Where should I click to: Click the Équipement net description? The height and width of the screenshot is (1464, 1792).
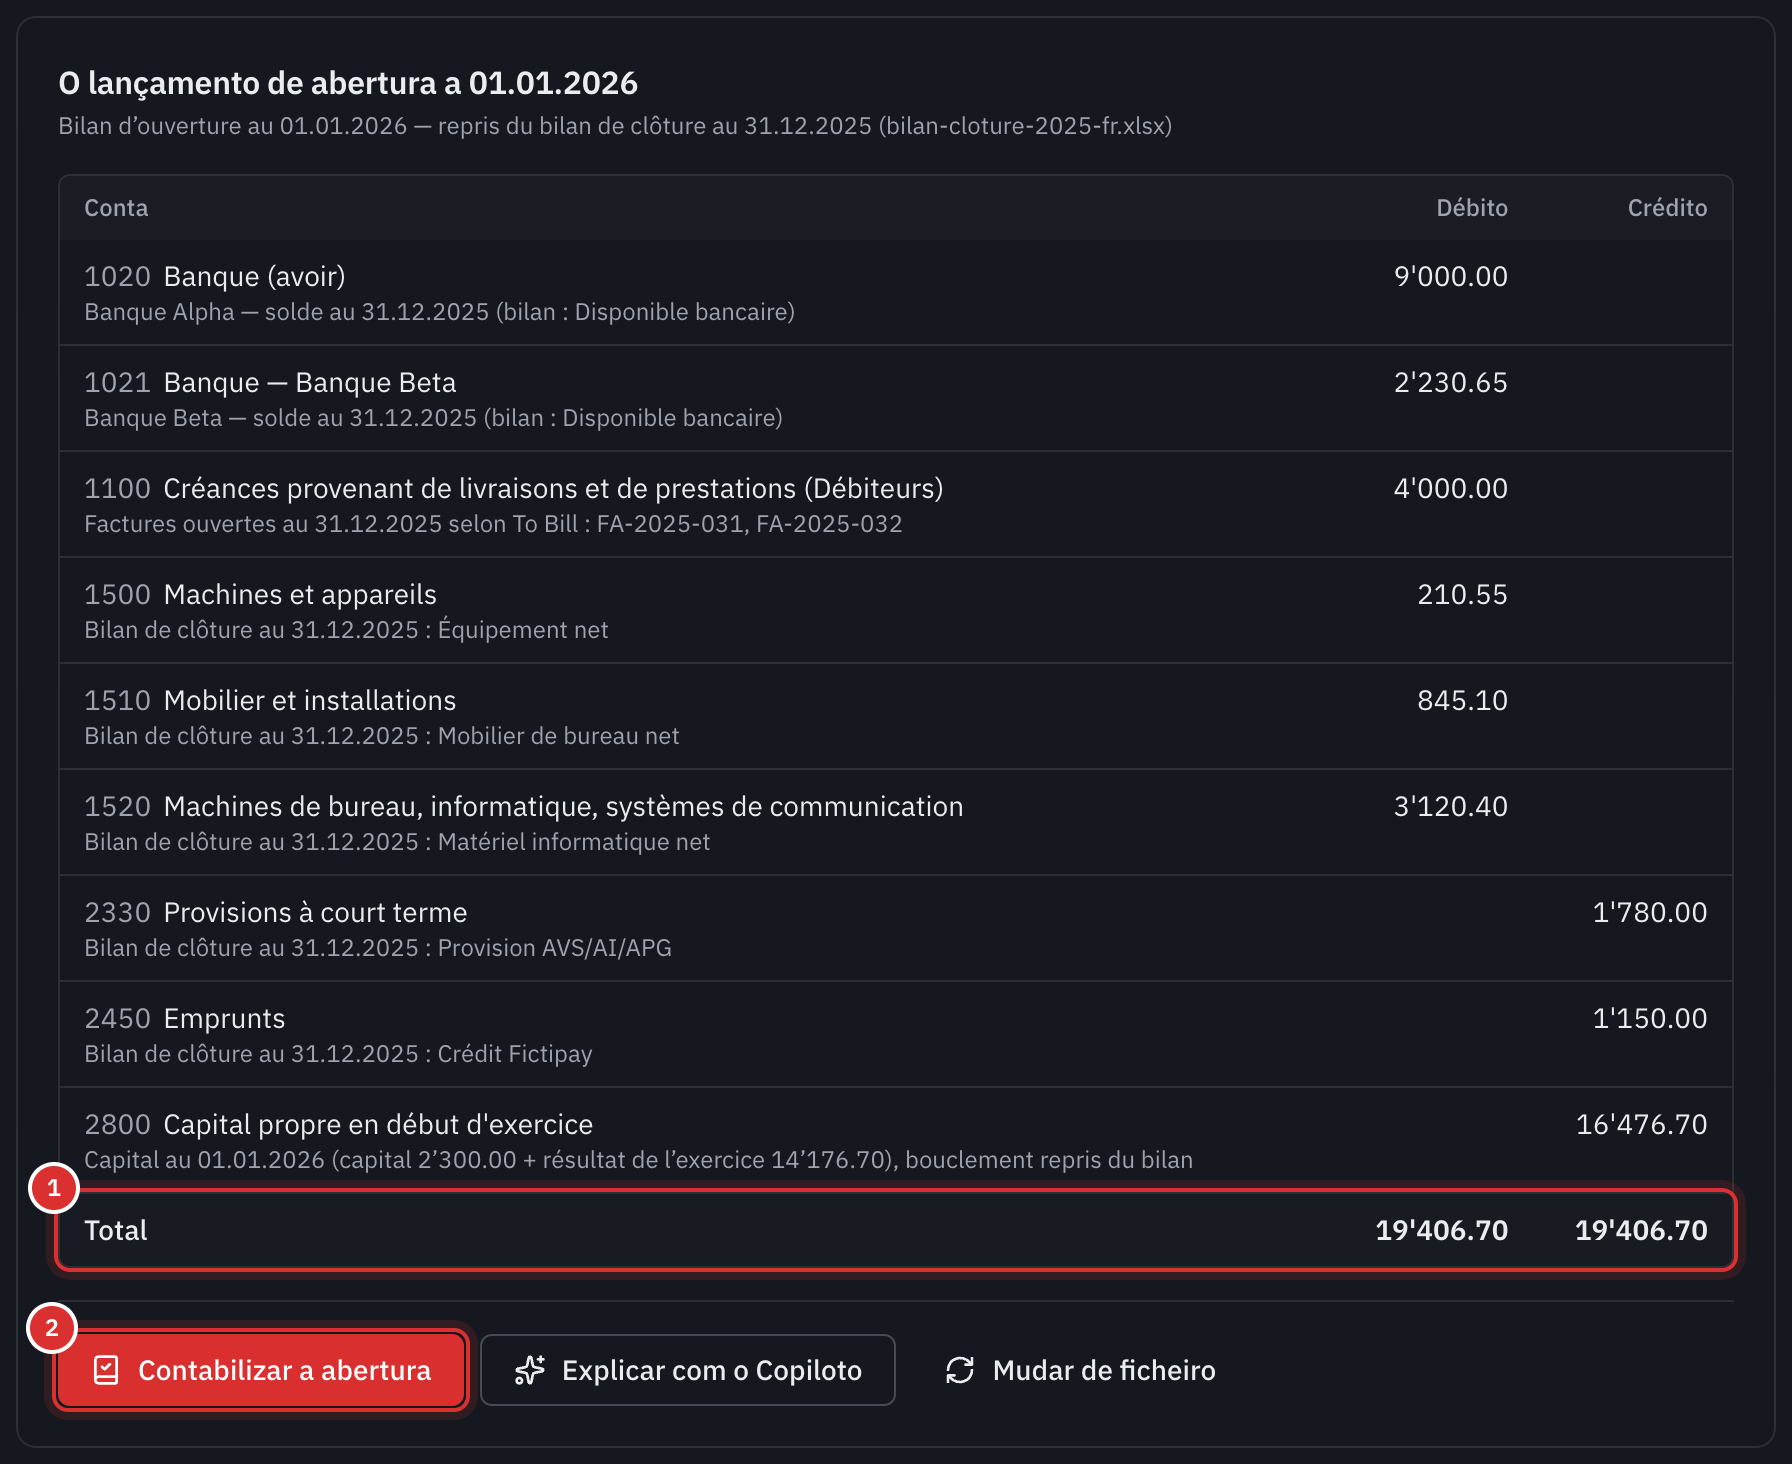click(346, 630)
